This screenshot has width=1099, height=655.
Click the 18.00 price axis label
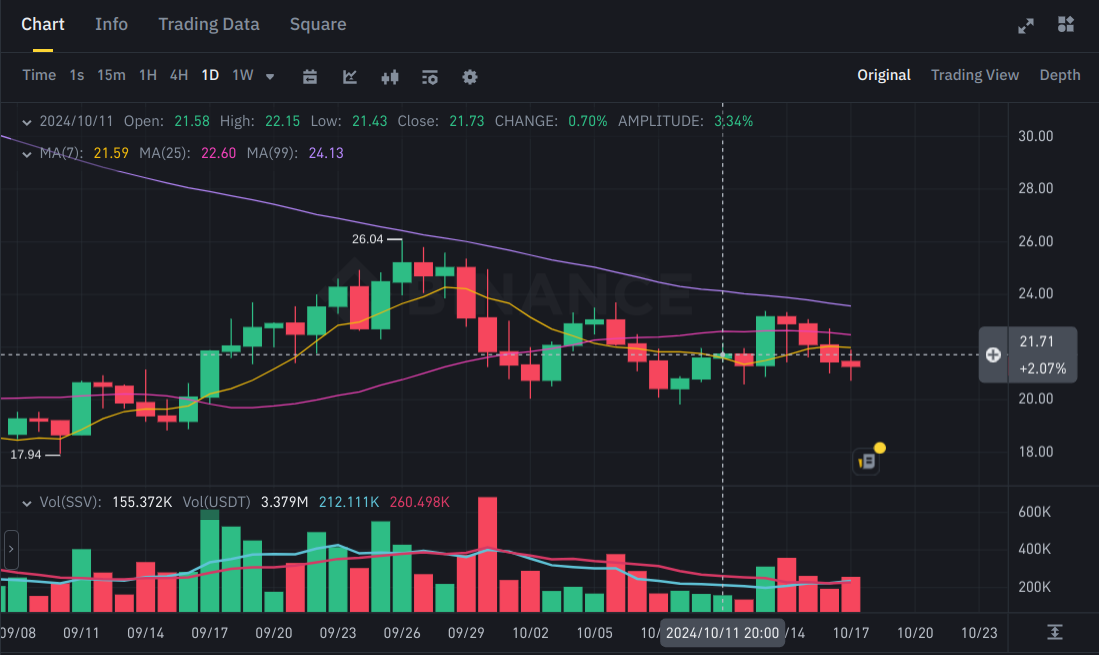(1035, 452)
